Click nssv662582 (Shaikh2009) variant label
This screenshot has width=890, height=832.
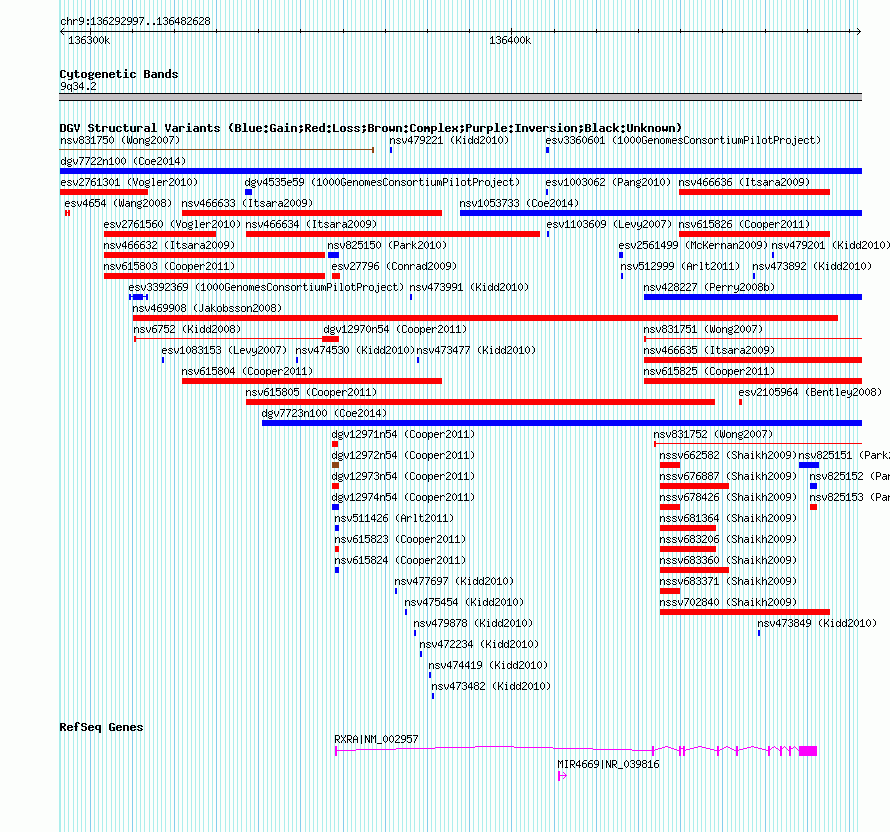point(728,455)
